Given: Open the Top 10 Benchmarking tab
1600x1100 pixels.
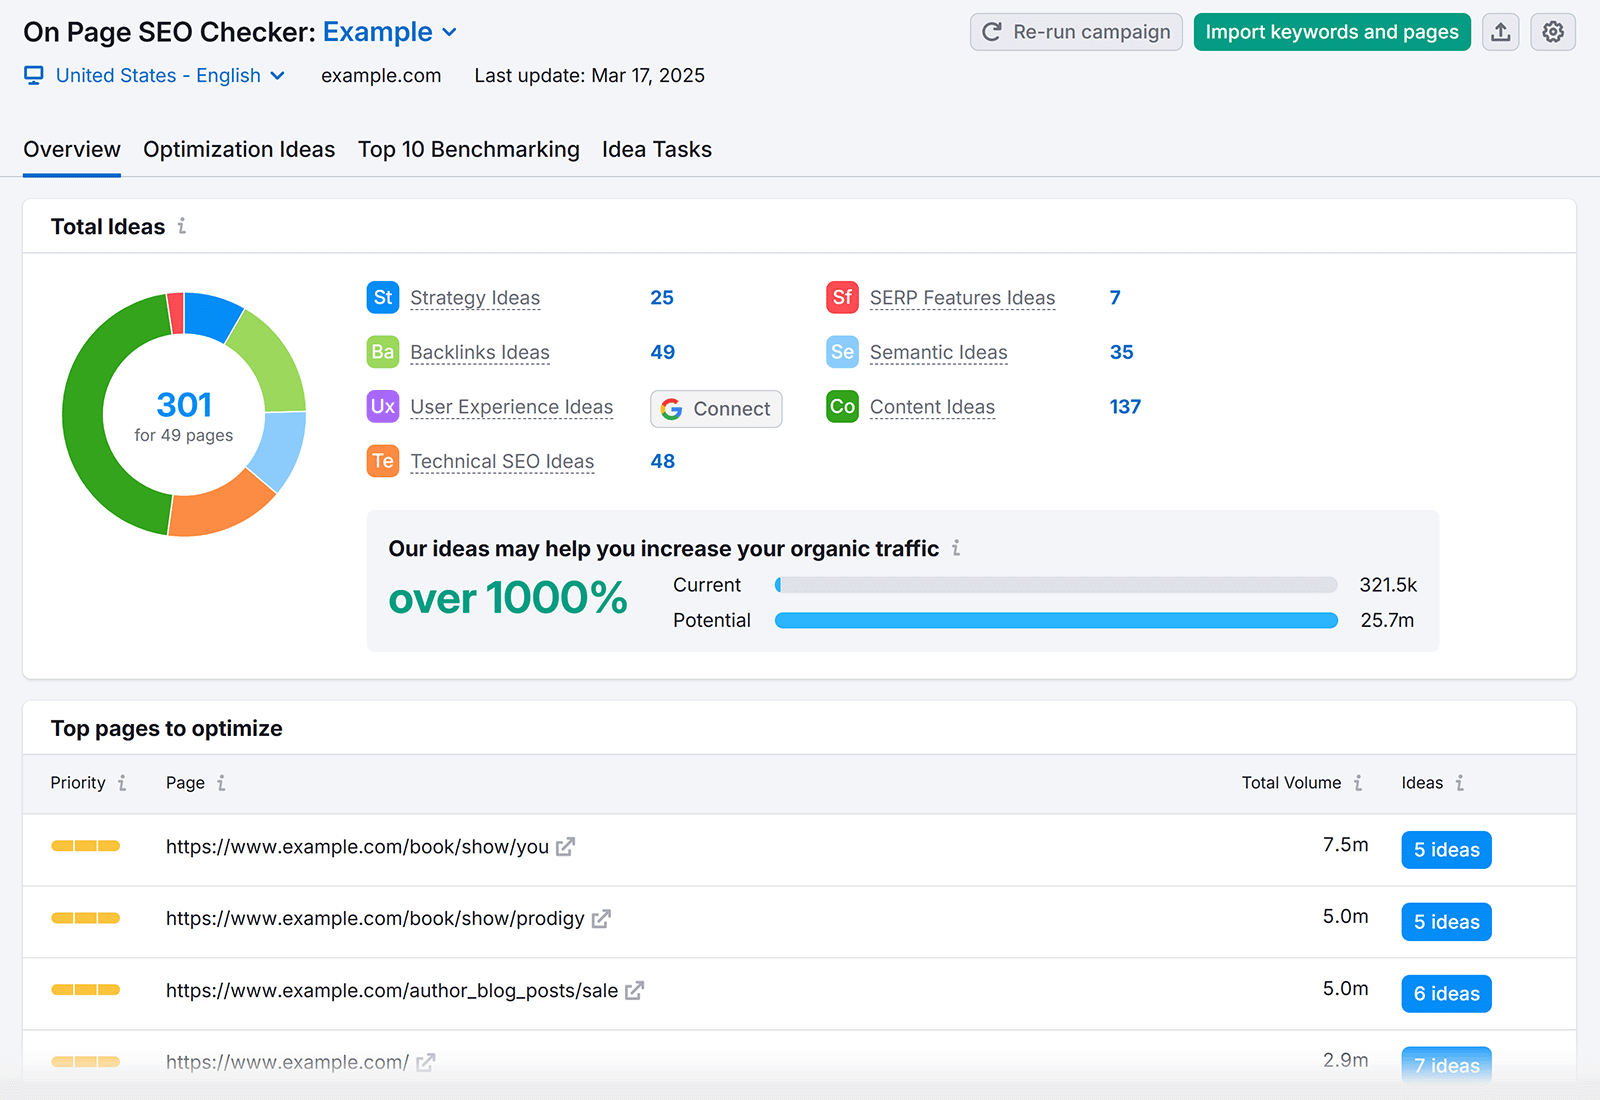Looking at the screenshot, I should 468,149.
